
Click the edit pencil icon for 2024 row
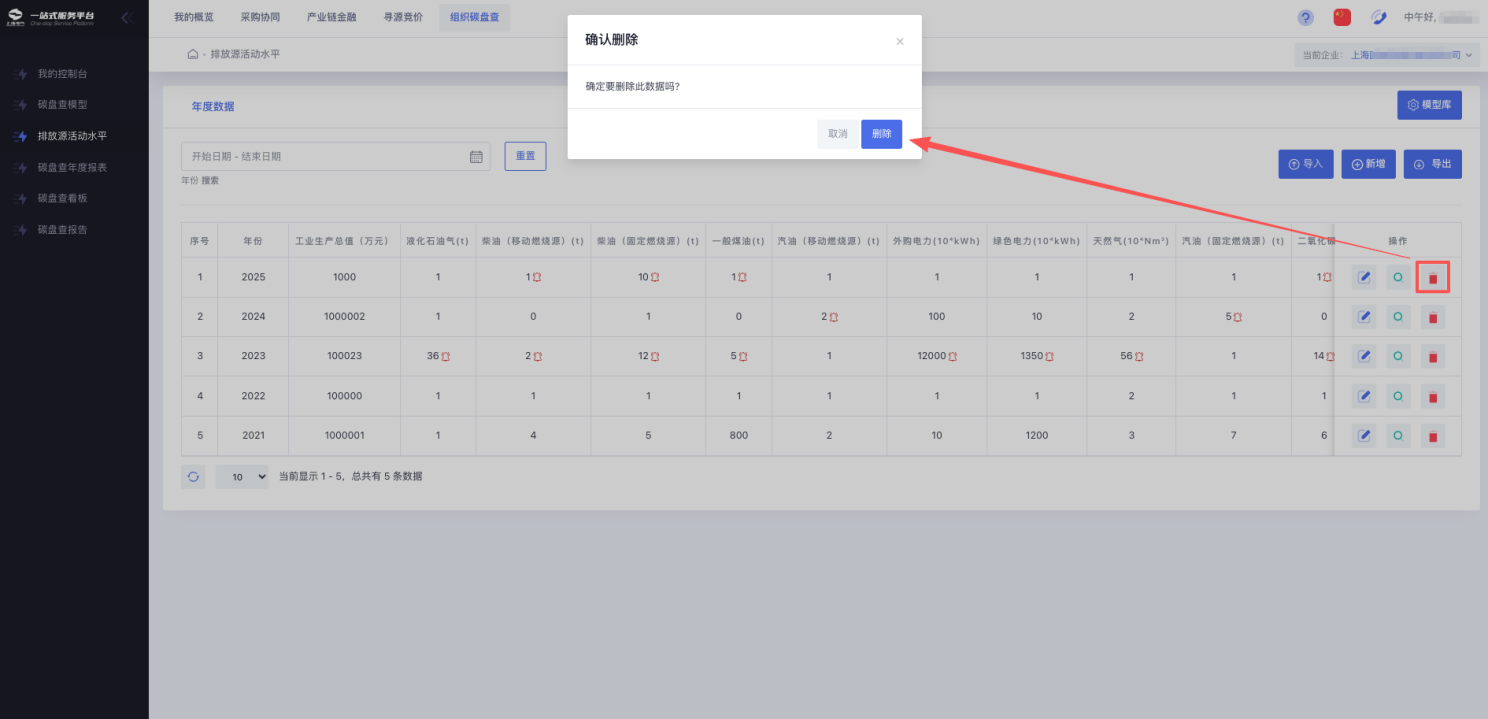(x=1363, y=317)
